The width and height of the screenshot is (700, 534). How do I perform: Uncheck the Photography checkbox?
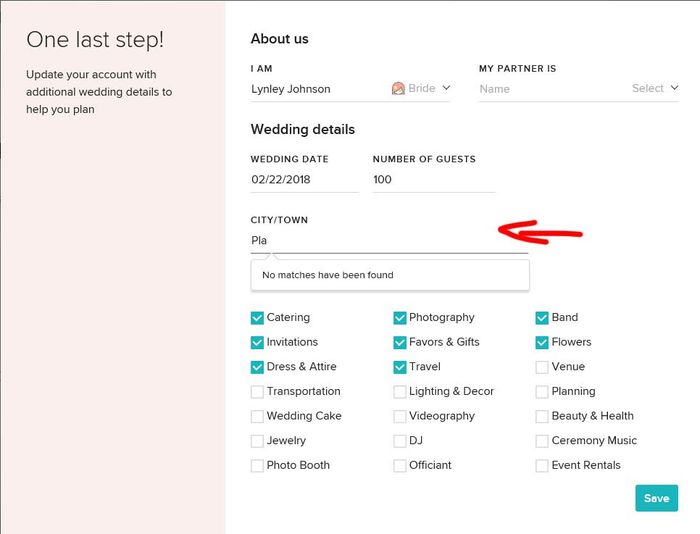point(400,318)
